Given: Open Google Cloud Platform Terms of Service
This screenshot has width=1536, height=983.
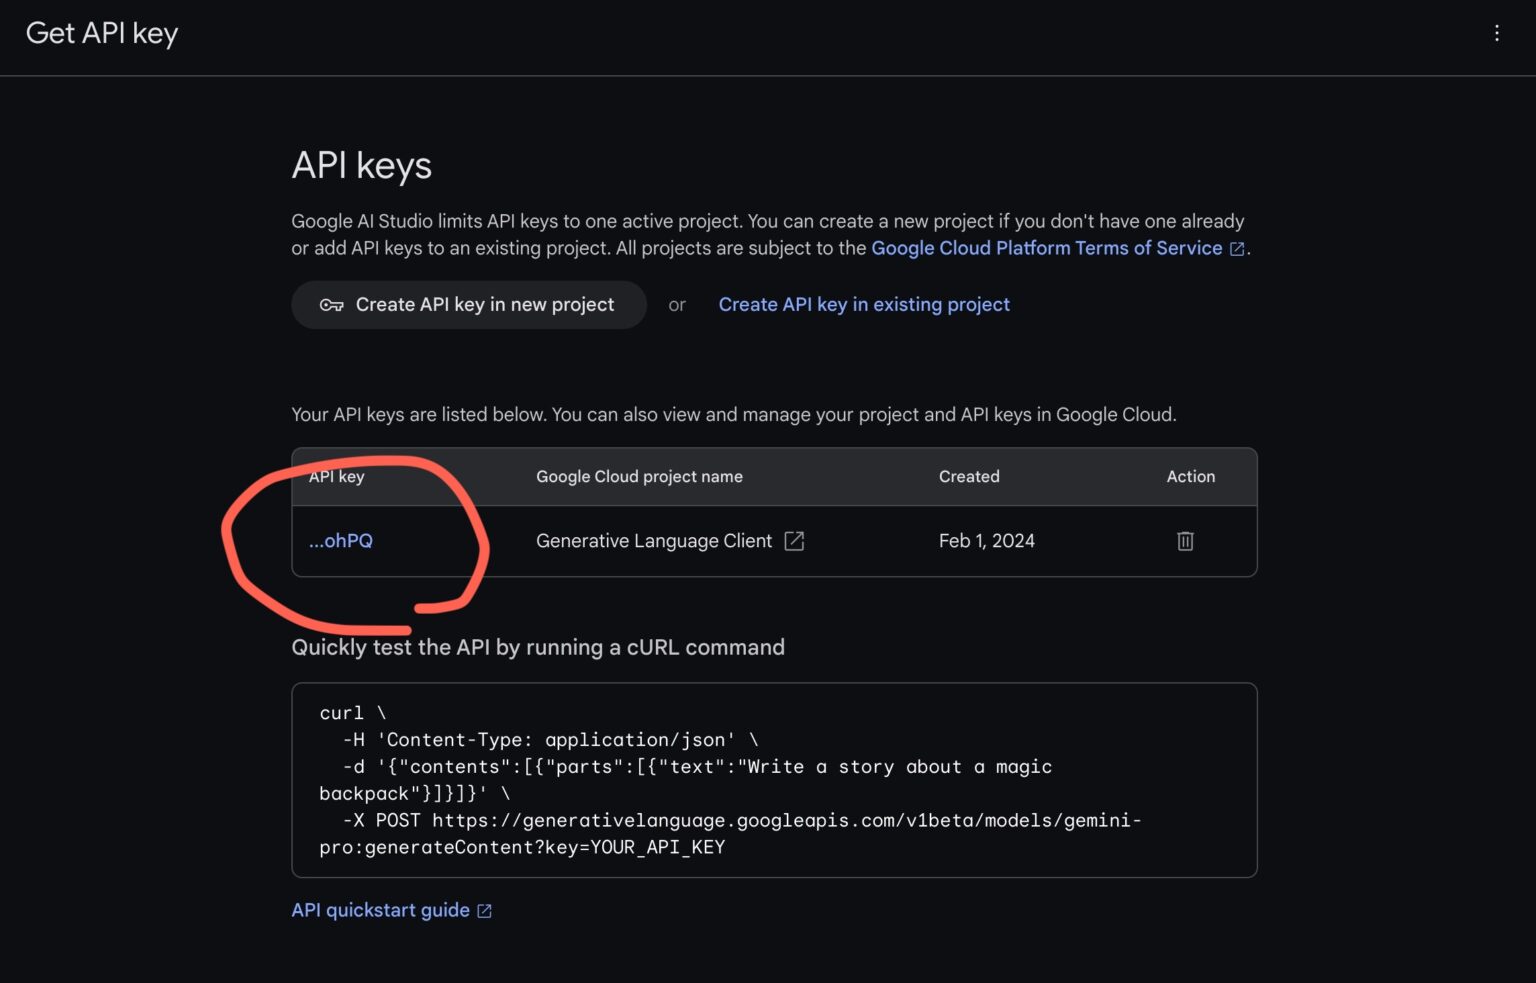Looking at the screenshot, I should tap(1046, 248).
